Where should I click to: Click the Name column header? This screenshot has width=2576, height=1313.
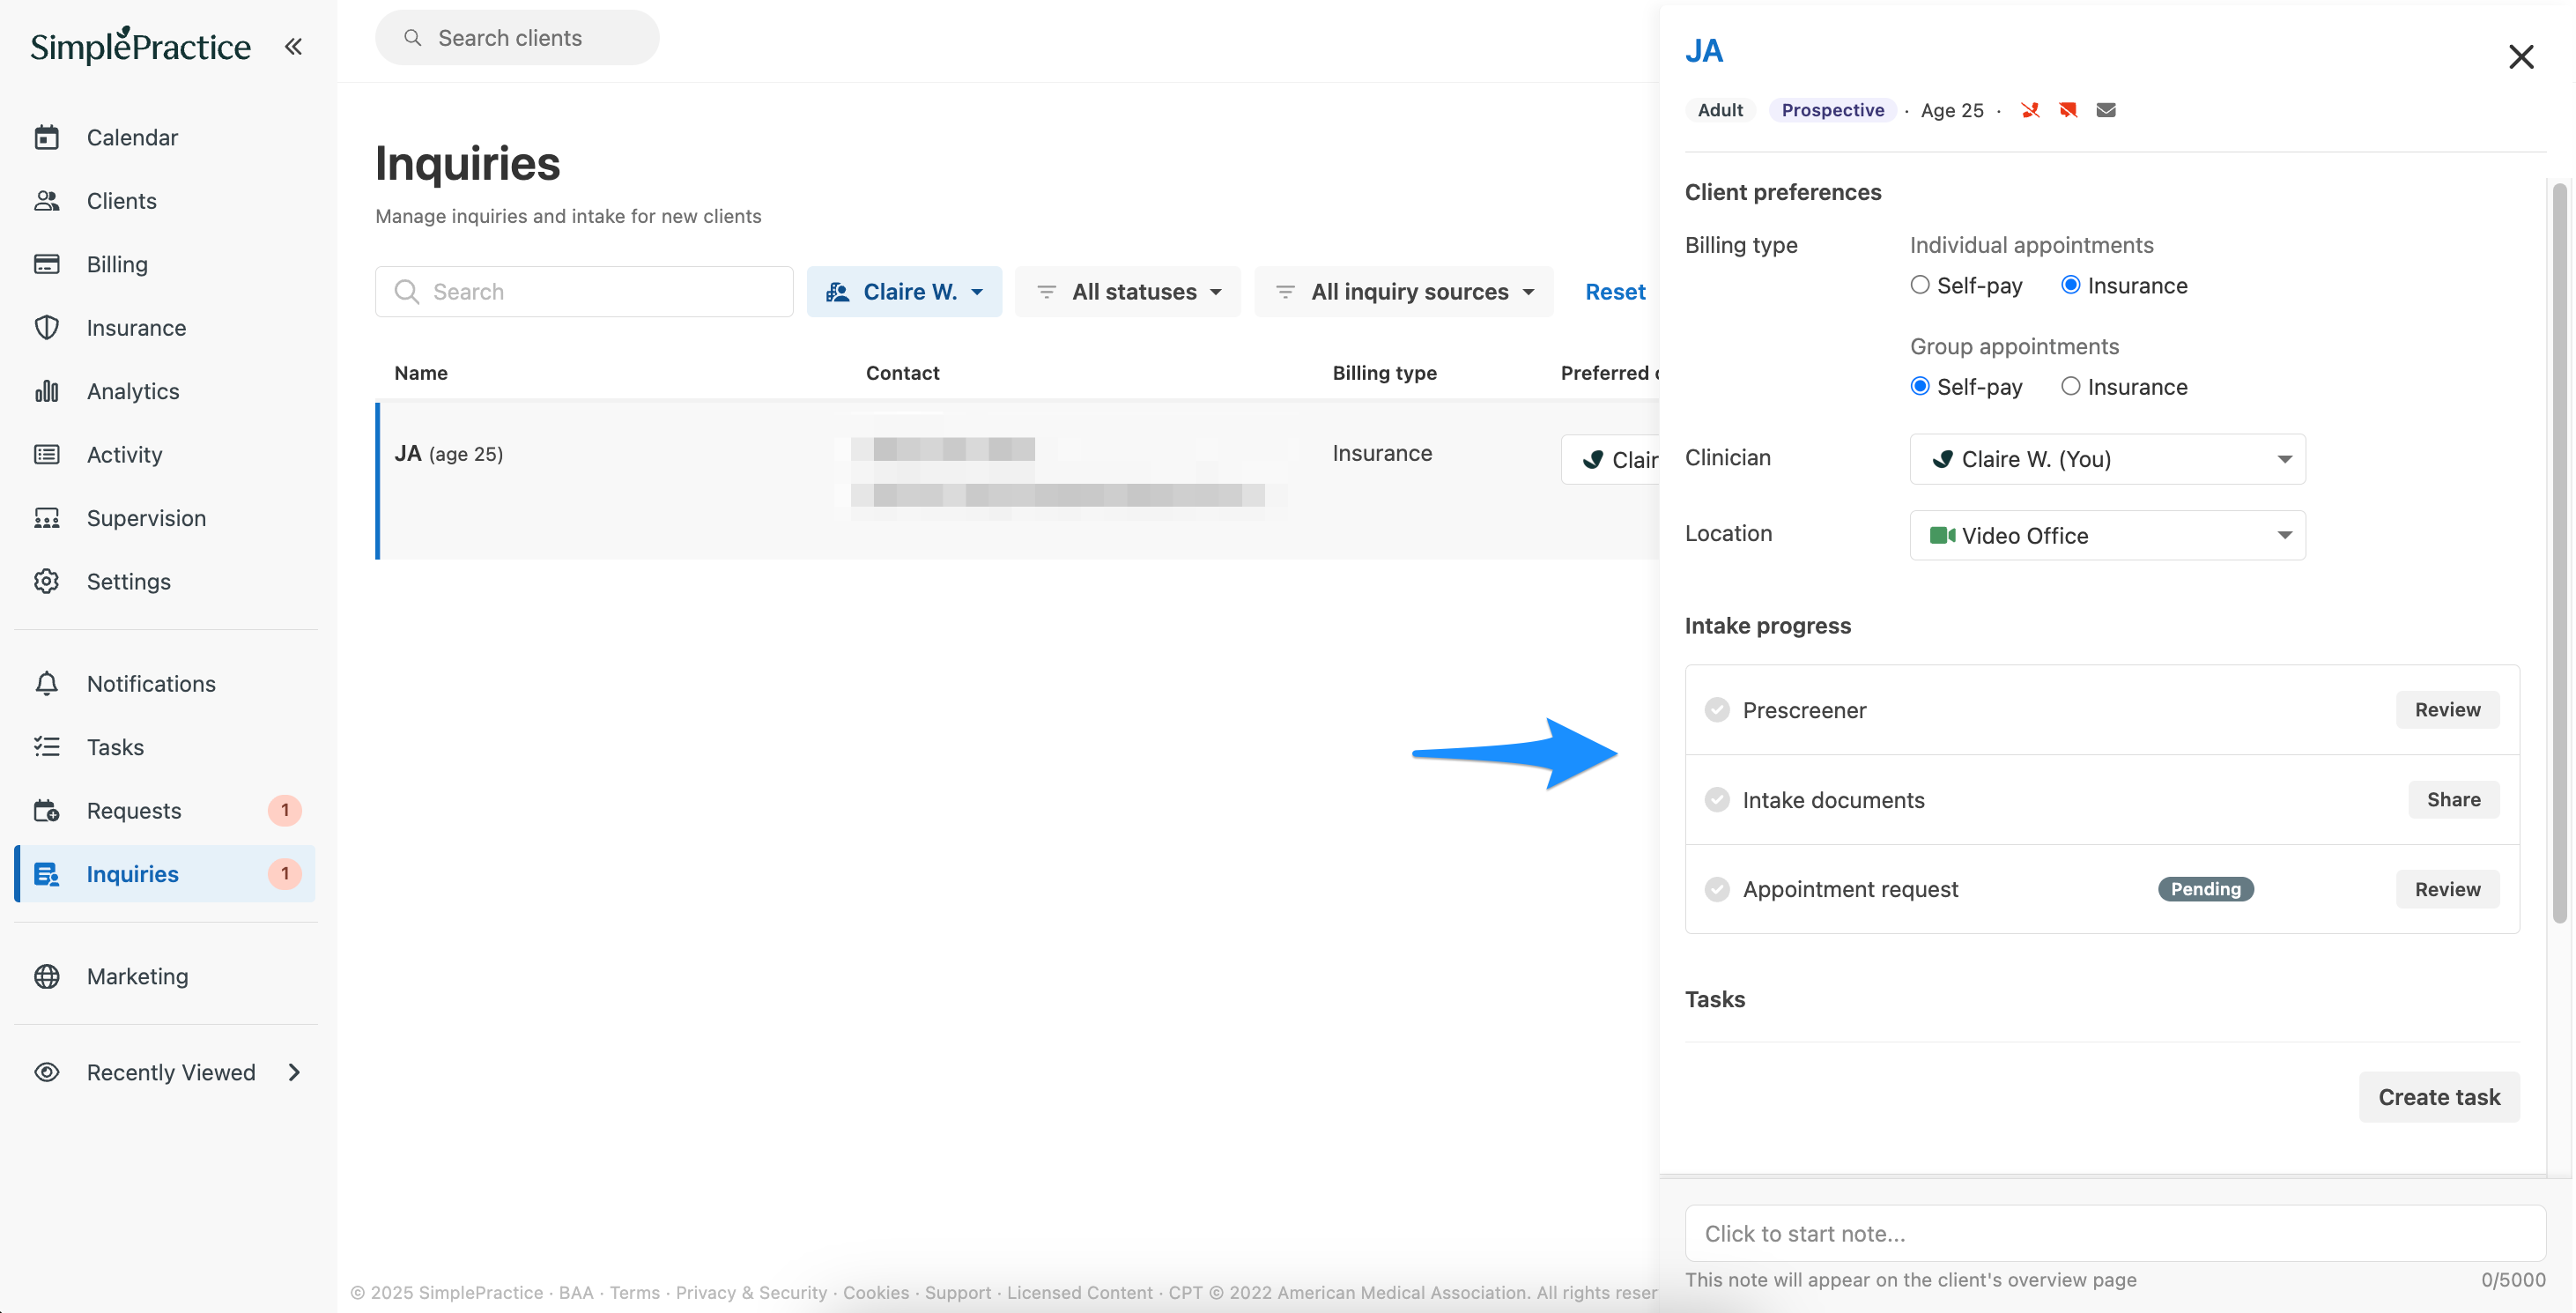(x=421, y=373)
